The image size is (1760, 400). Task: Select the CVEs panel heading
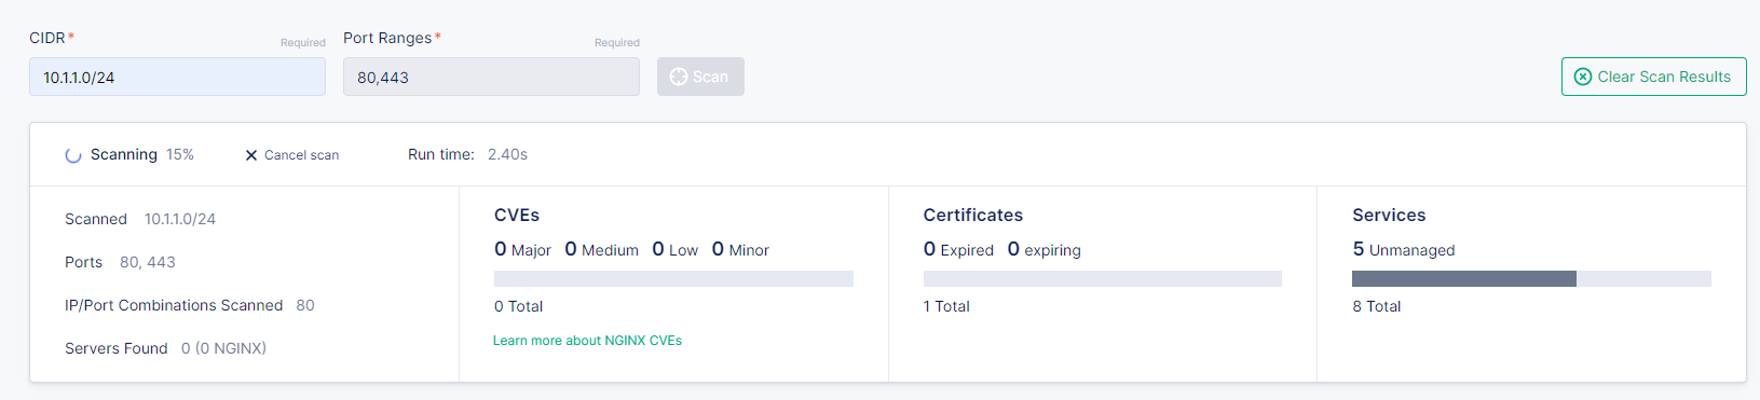(x=517, y=215)
